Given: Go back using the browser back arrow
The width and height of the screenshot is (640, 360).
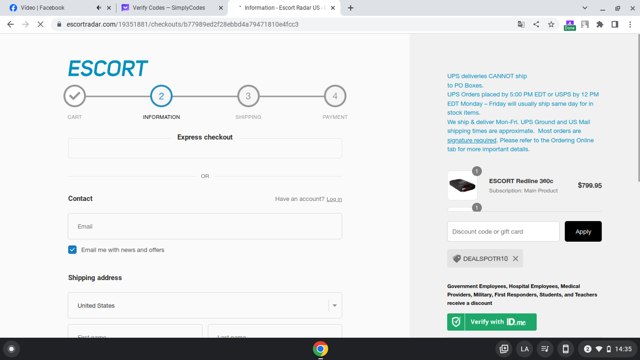Looking at the screenshot, I should pyautogui.click(x=11, y=24).
